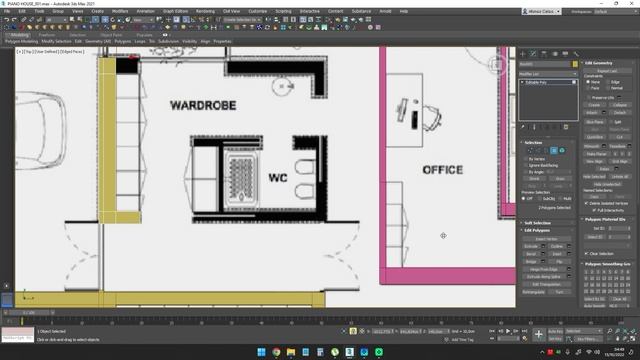
Task: Toggle Preserve UVs checkbox
Action: [x=588, y=98]
